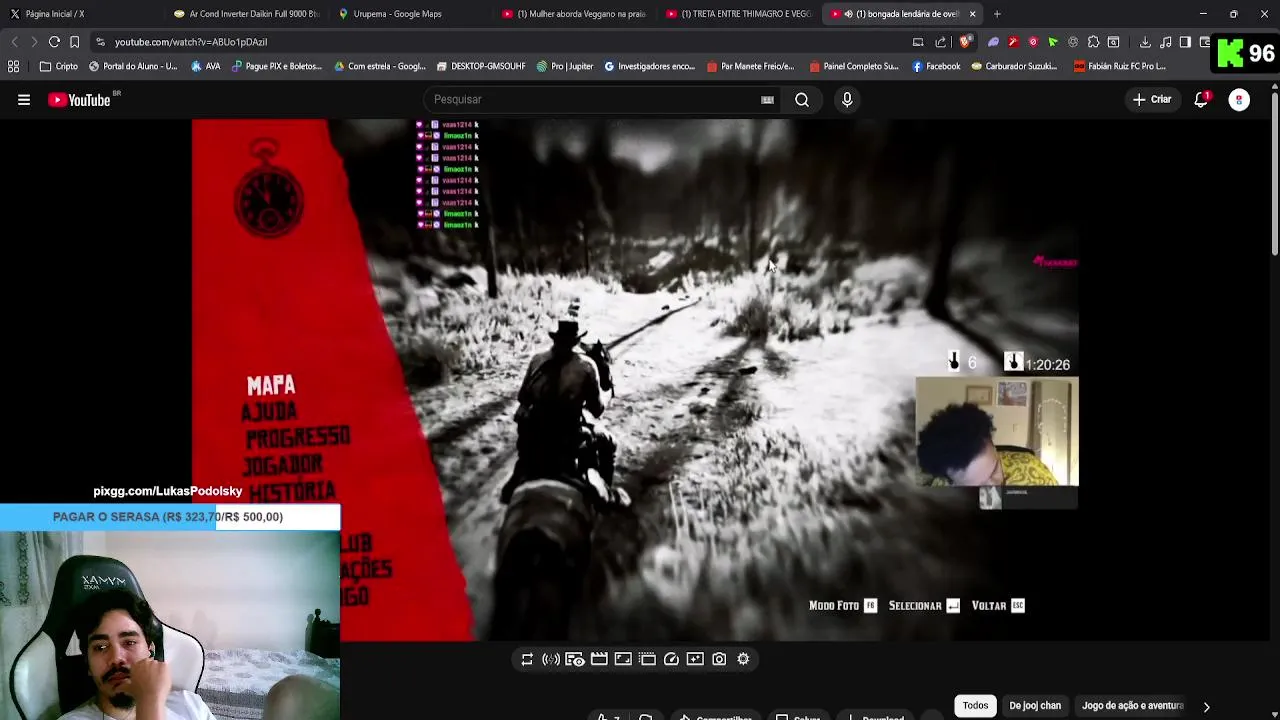Open Carburador Suzuki bookmark
The image size is (1280, 720).
[x=1015, y=66]
